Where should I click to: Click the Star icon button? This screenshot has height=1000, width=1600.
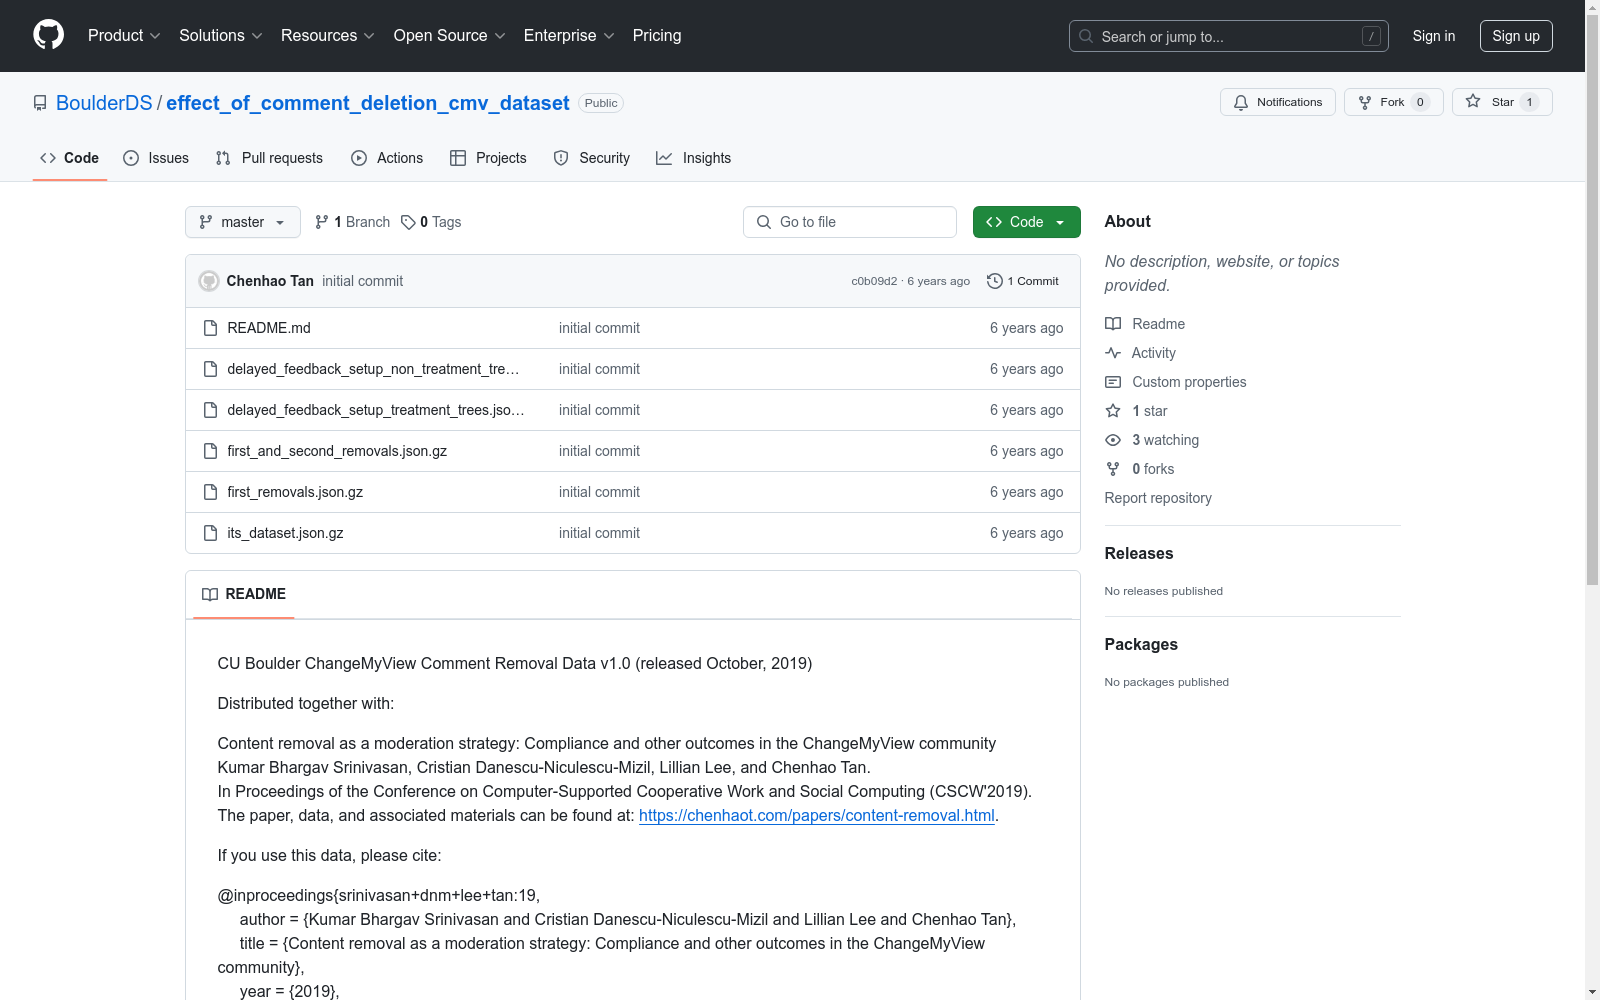[x=1473, y=101]
